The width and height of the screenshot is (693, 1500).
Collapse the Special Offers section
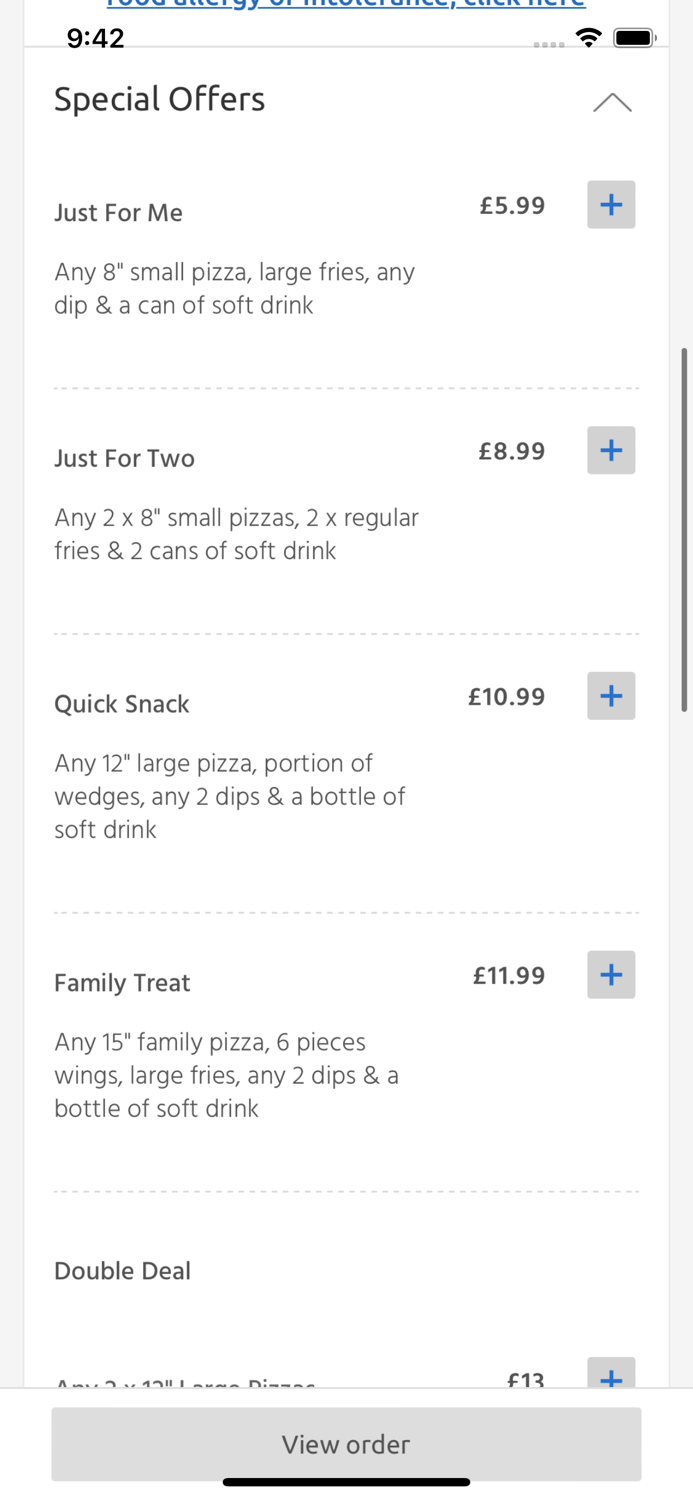tap(611, 102)
